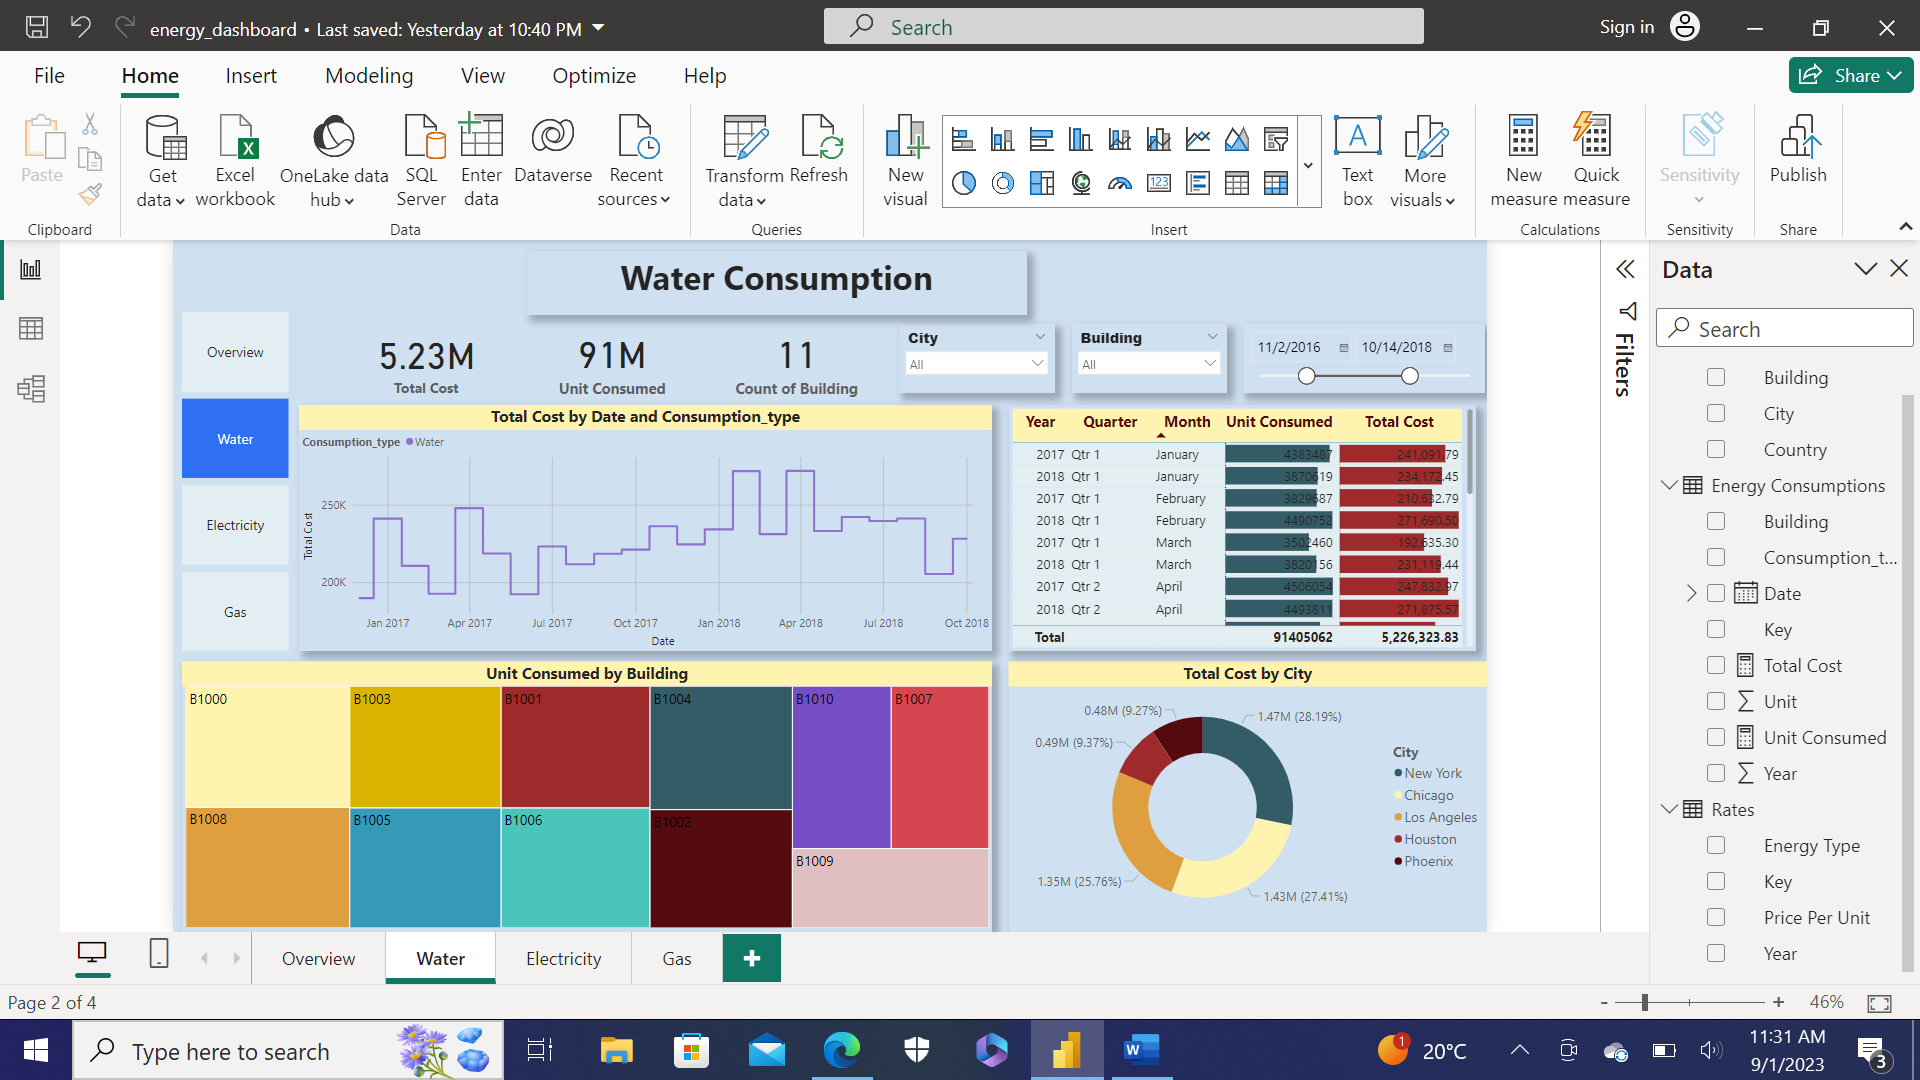Create a New measure
The width and height of the screenshot is (1920, 1080).
(1524, 160)
